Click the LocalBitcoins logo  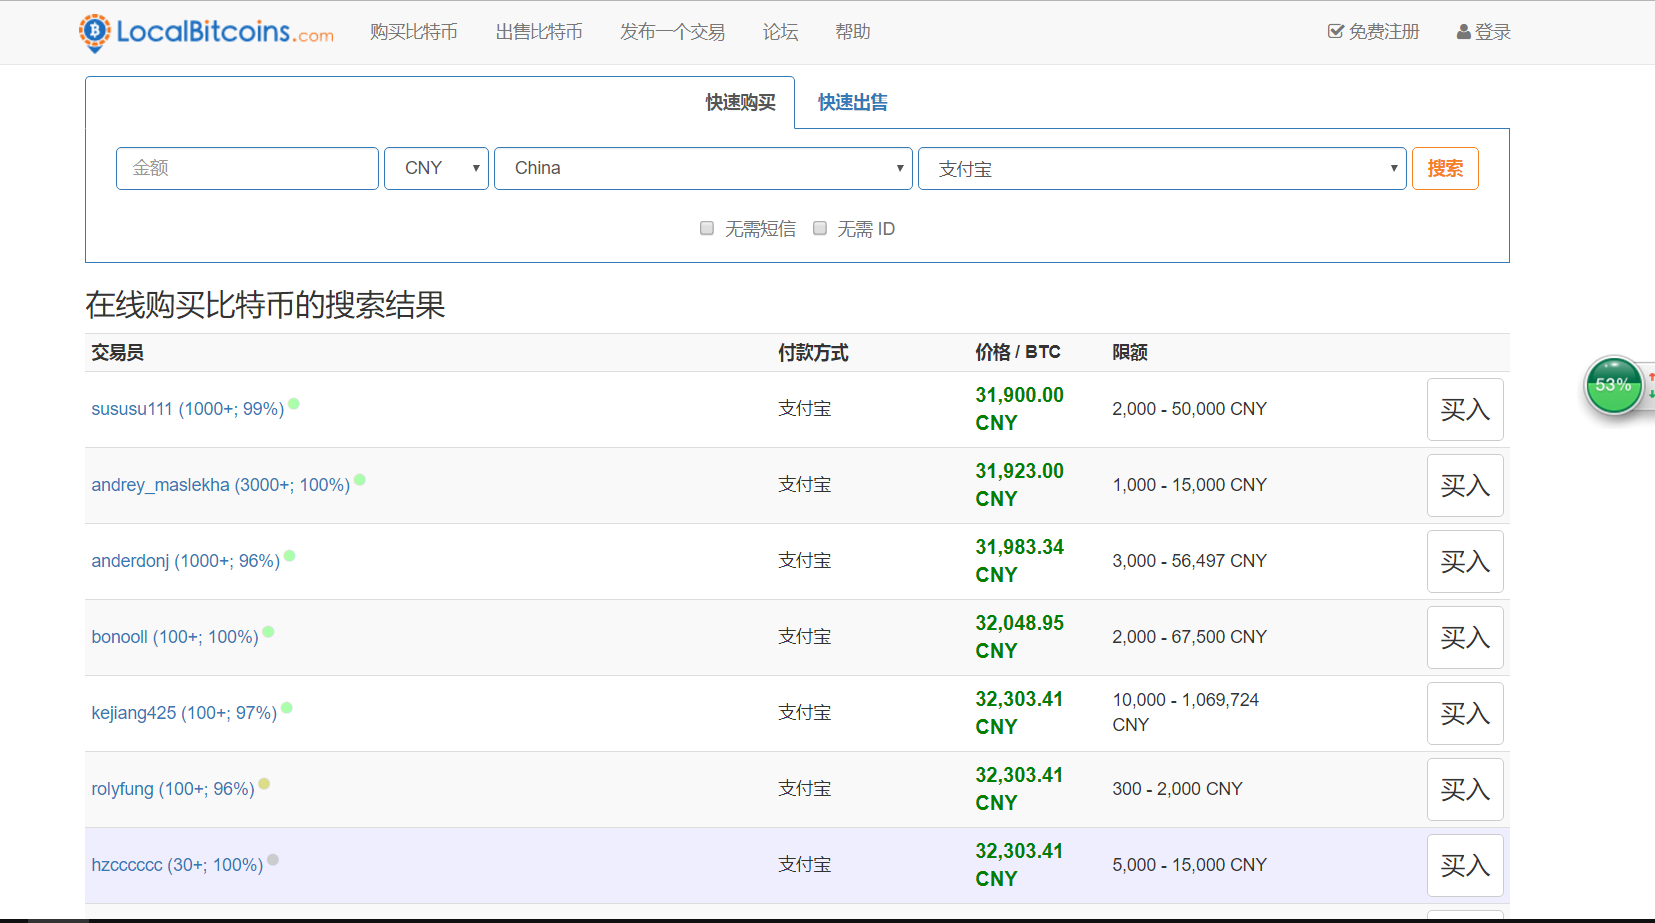tap(205, 32)
